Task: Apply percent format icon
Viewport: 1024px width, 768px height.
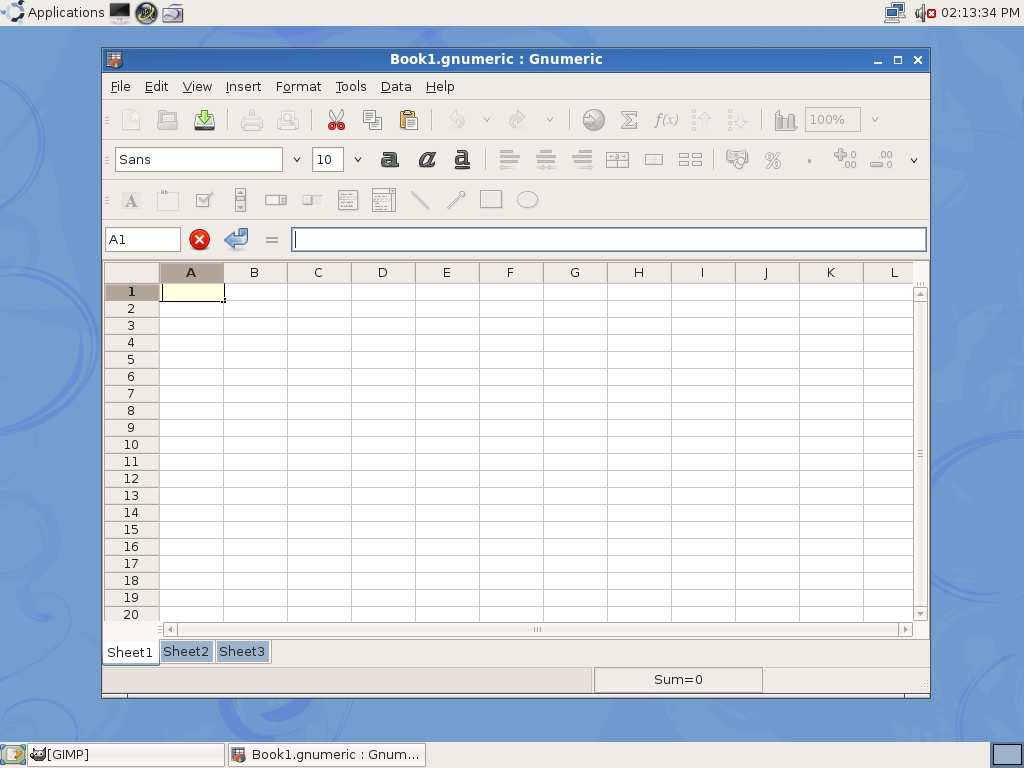Action: (x=773, y=160)
